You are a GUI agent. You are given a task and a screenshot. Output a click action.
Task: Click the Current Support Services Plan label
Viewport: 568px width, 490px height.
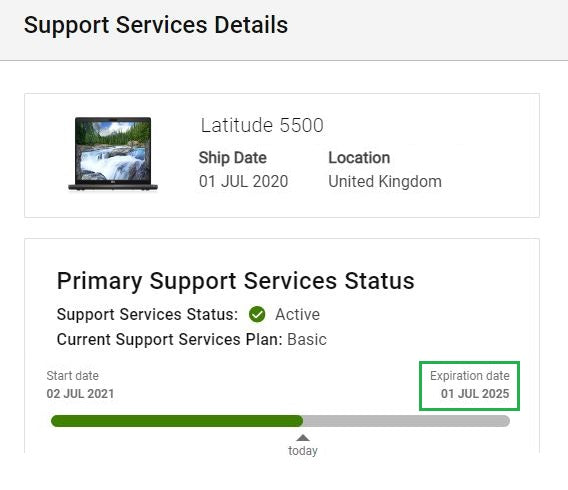pos(170,340)
